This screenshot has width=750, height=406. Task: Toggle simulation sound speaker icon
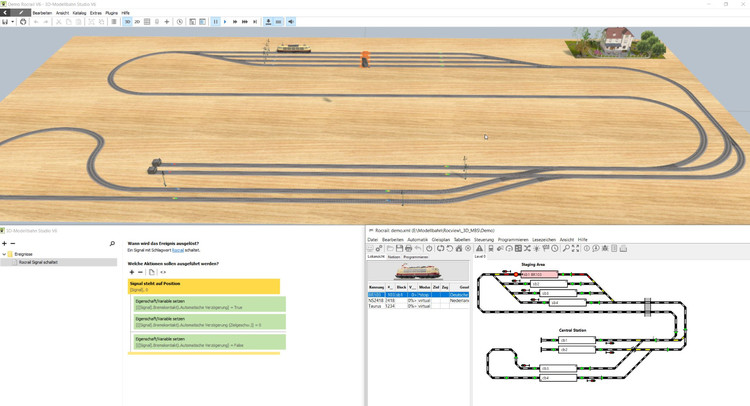pos(292,21)
